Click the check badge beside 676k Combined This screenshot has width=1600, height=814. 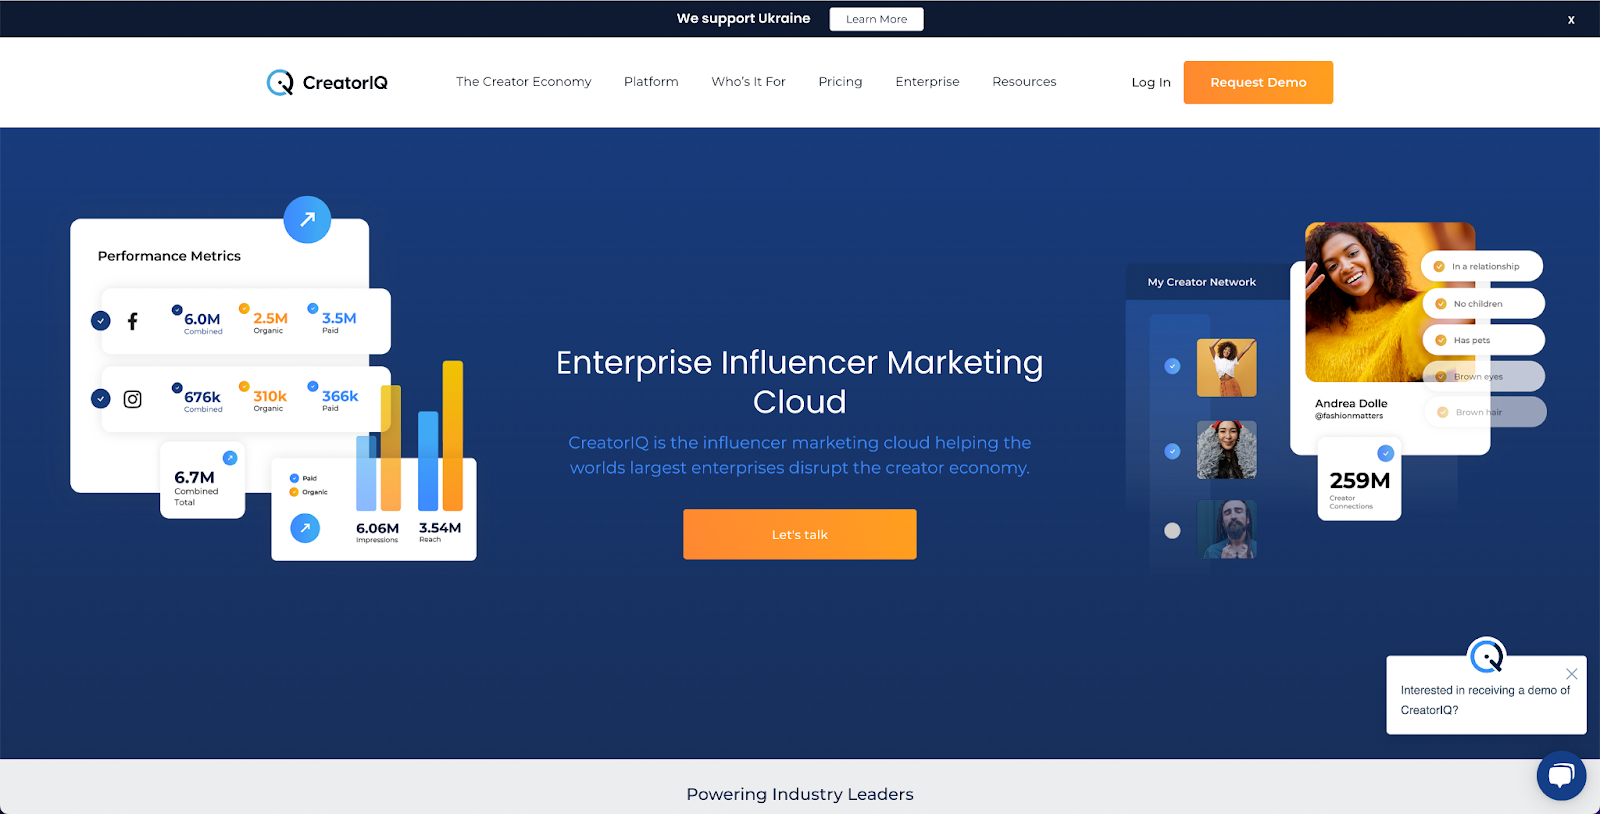pos(177,388)
